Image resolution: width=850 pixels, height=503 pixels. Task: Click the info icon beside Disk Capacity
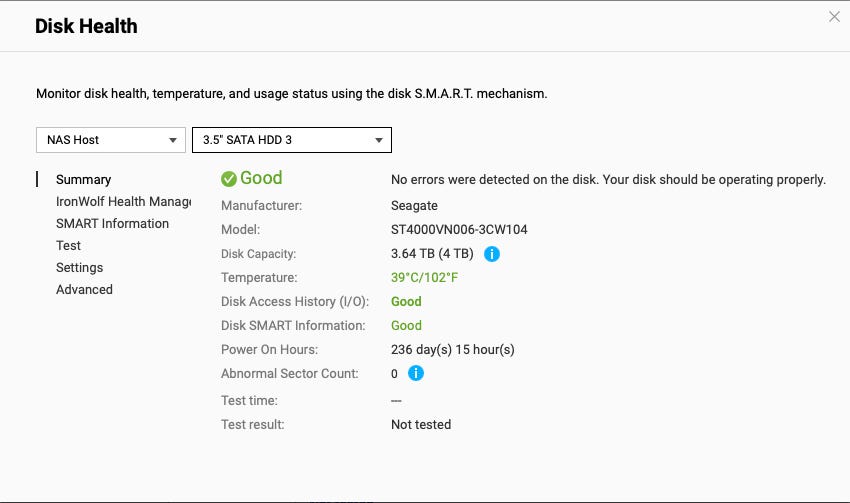pos(492,254)
